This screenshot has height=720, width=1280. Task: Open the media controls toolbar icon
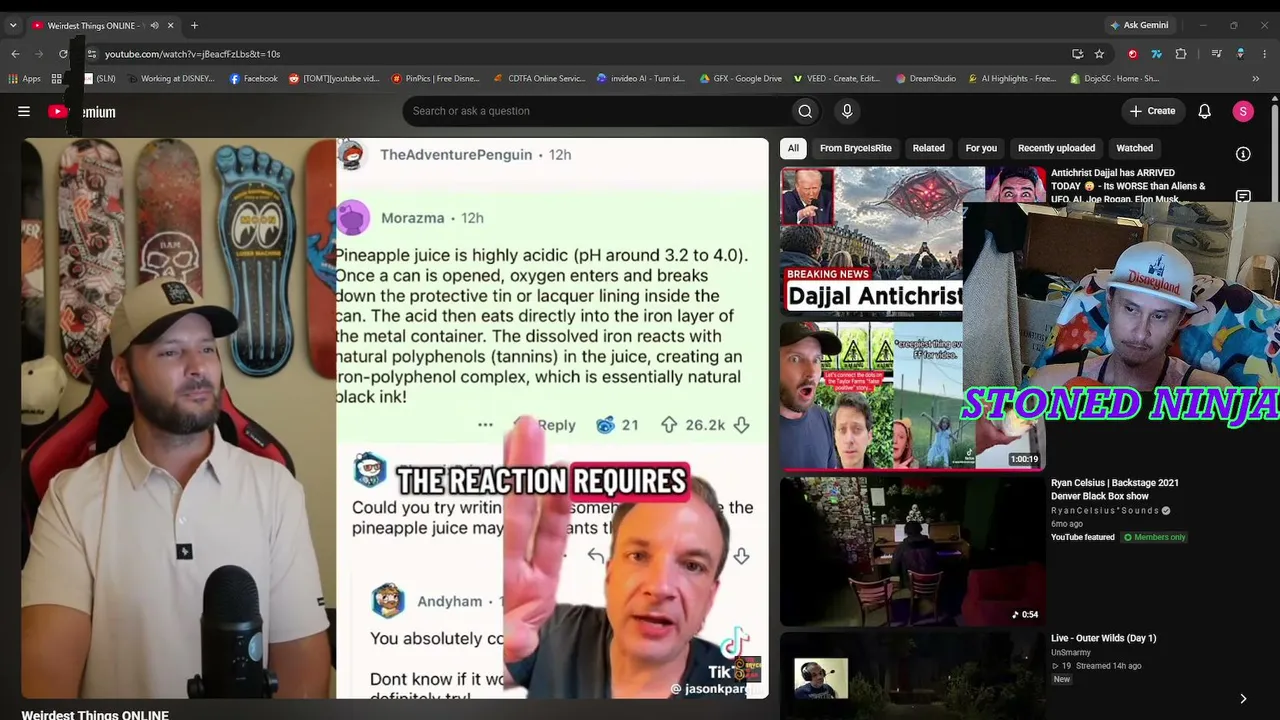point(1216,54)
